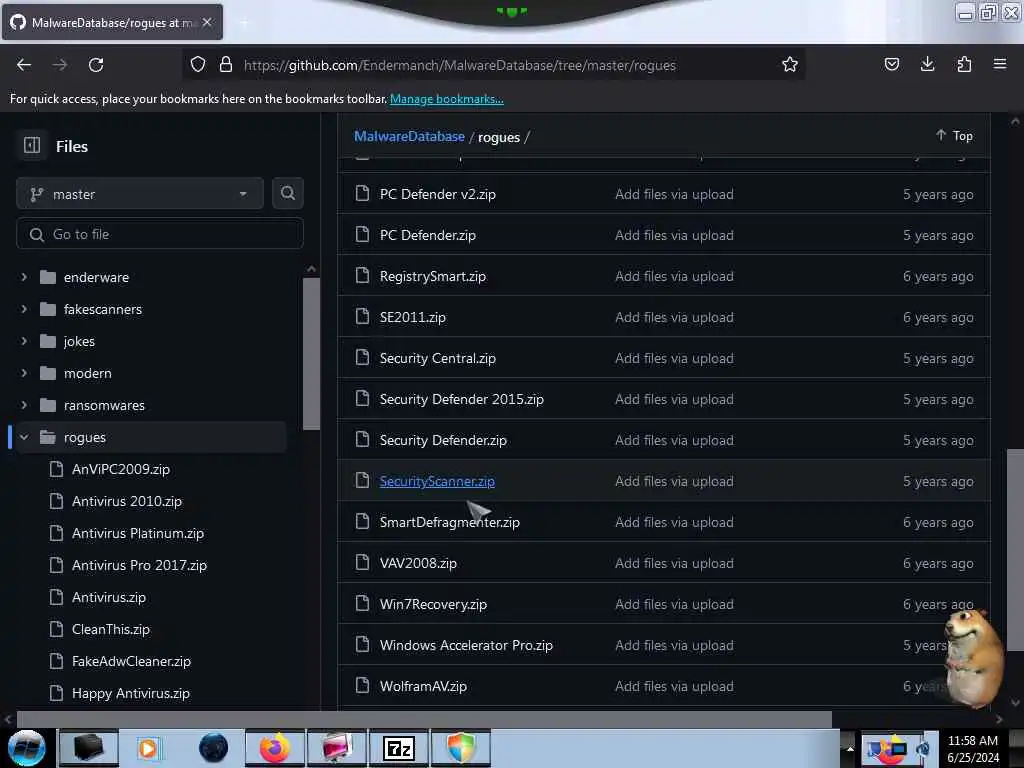Open SmartDefragmenter.zip
The image size is (1024, 768).
pos(449,522)
